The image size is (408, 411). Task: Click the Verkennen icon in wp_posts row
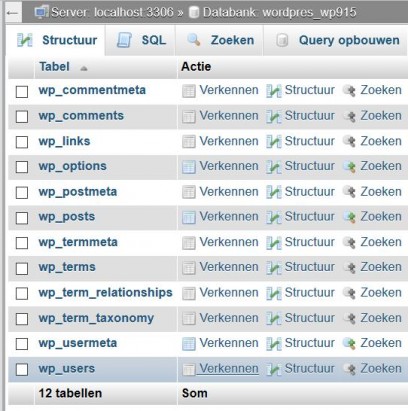tap(189, 217)
